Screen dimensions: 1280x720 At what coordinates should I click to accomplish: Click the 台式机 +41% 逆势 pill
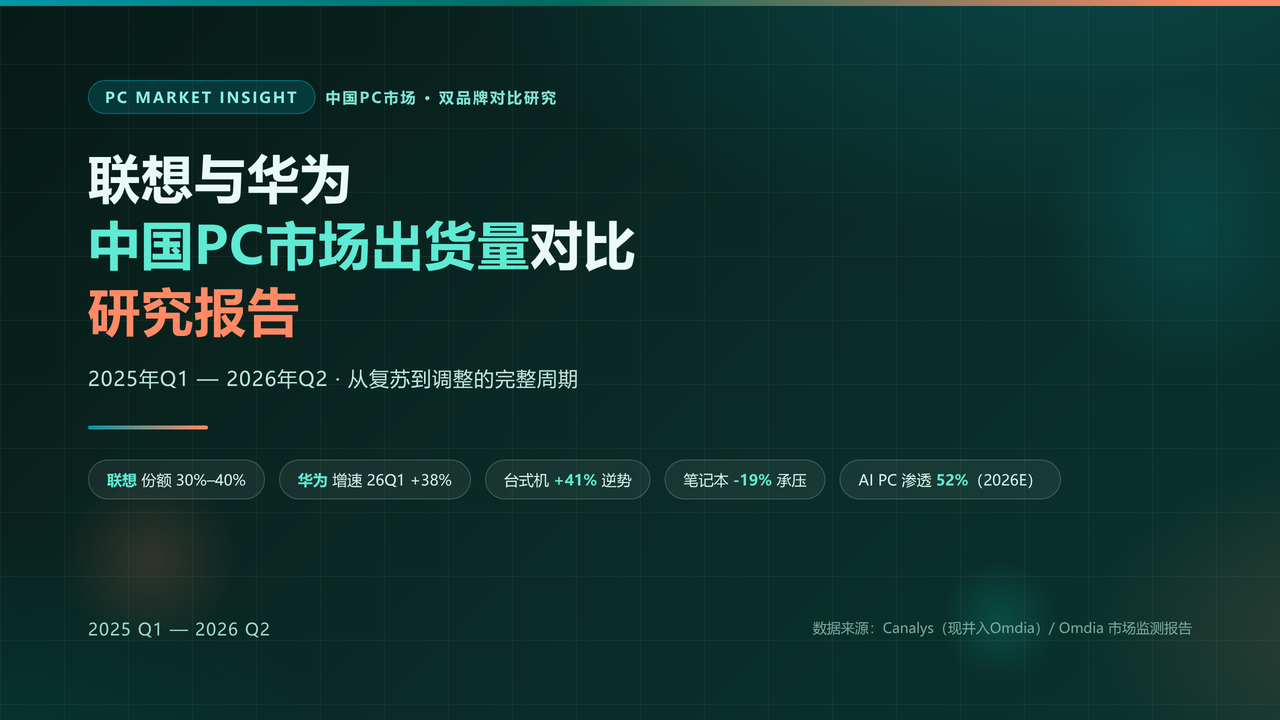567,480
